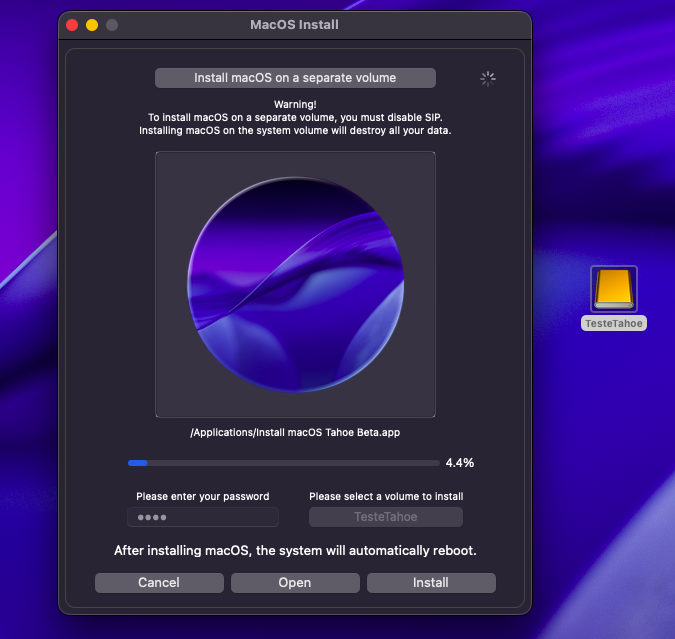This screenshot has height=639, width=675.
Task: Click the installation progress bar
Action: pyautogui.click(x=284, y=463)
